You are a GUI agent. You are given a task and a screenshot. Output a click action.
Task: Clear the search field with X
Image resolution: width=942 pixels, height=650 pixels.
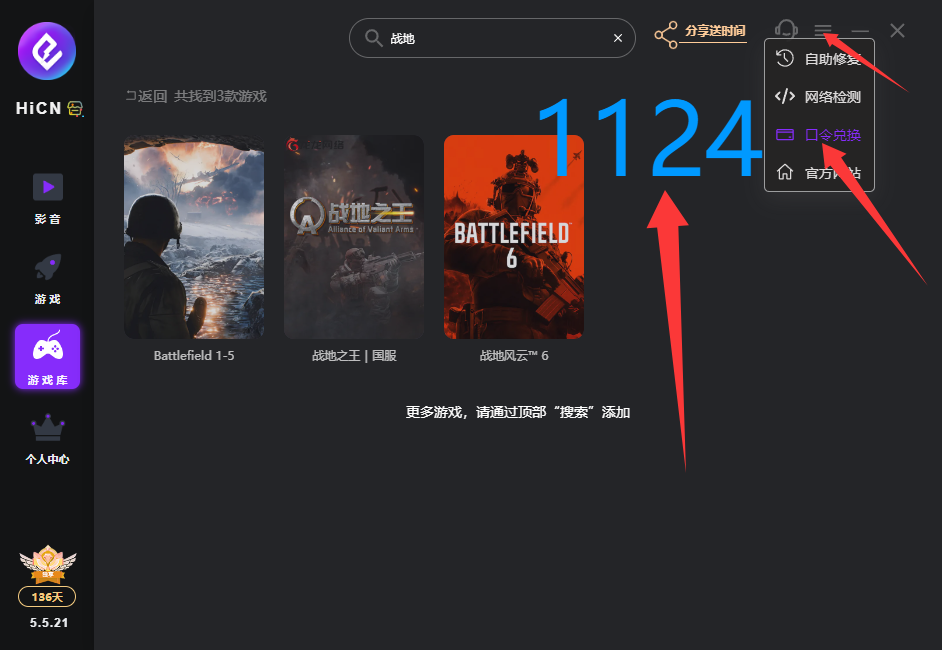pyautogui.click(x=618, y=38)
